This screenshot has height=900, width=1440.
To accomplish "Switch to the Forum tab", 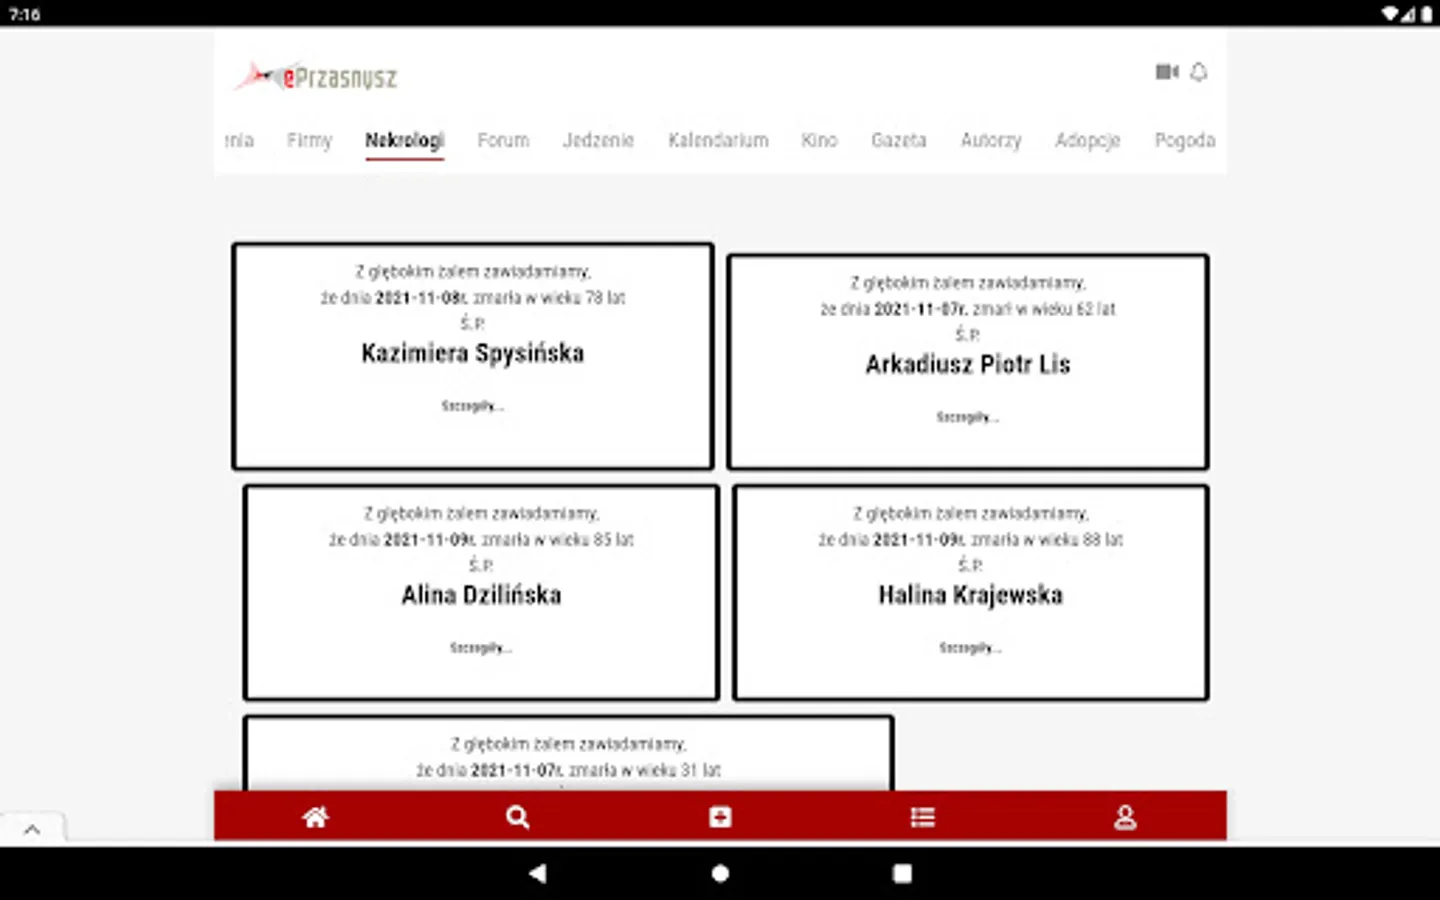I will (503, 140).
